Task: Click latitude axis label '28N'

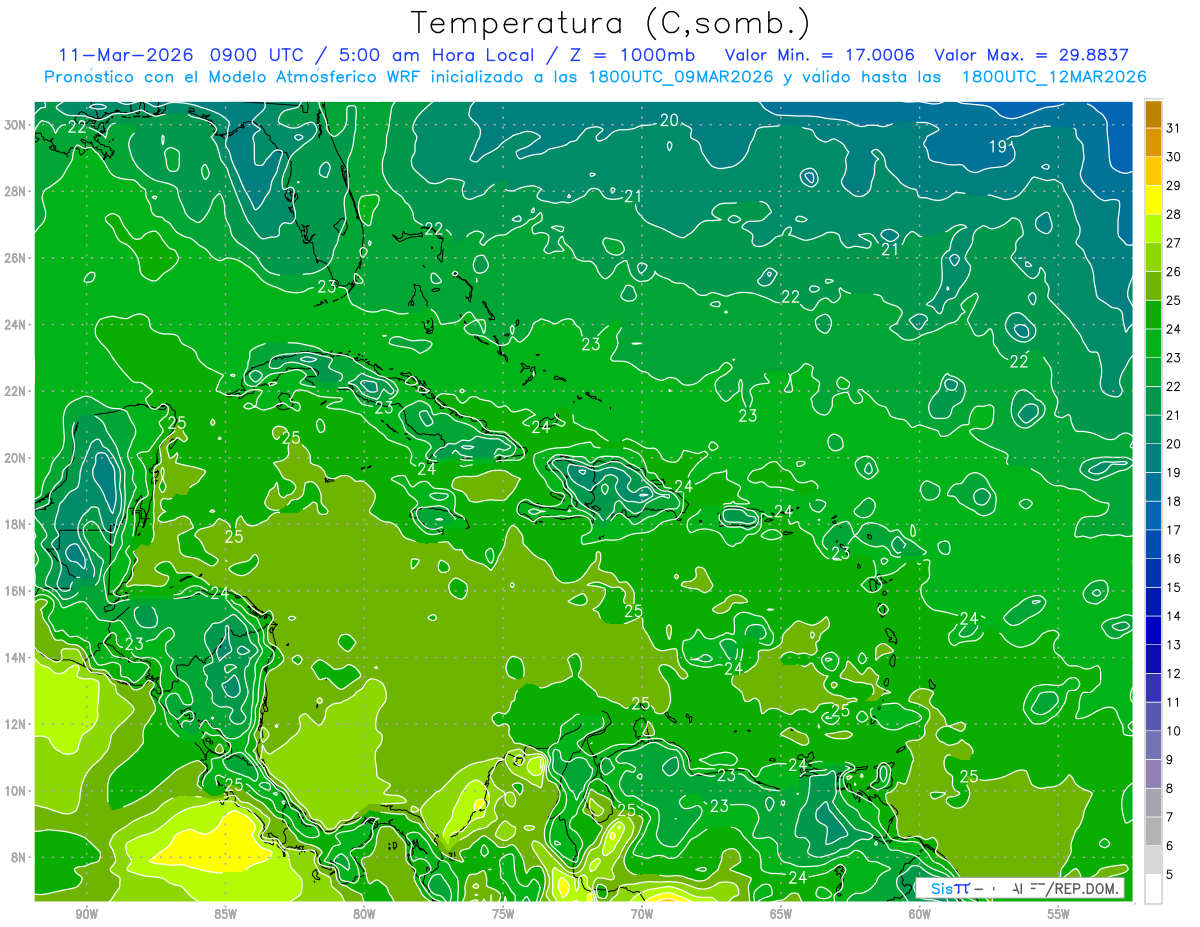Action: point(16,191)
